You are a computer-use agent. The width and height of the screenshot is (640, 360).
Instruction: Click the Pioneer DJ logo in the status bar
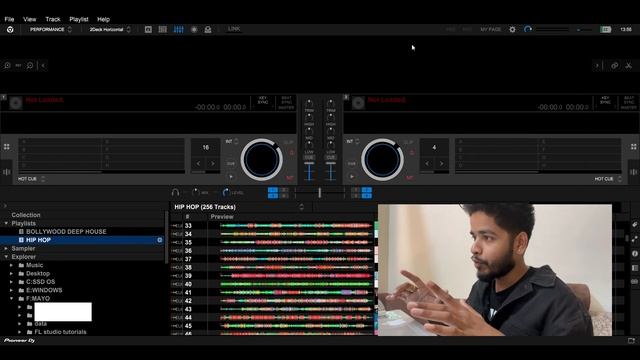tap(19, 340)
